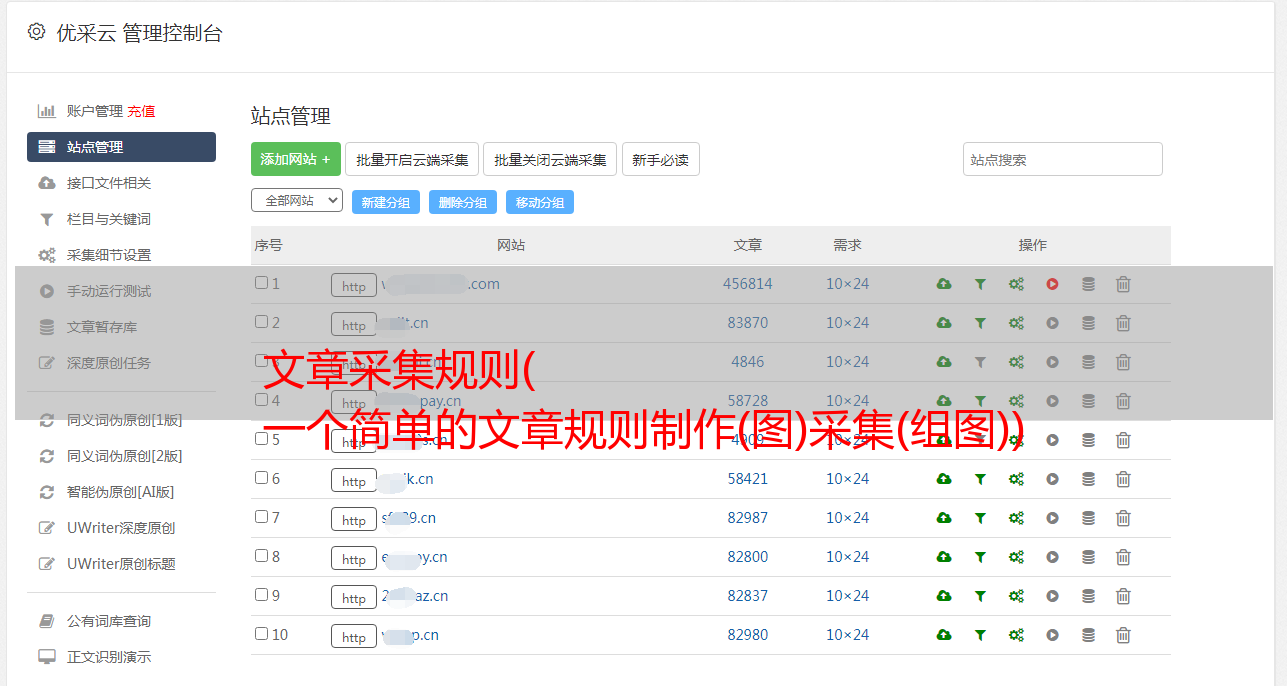Image resolution: width=1287 pixels, height=686 pixels.
Task: Delete site 1 with its trash icon
Action: (1123, 284)
